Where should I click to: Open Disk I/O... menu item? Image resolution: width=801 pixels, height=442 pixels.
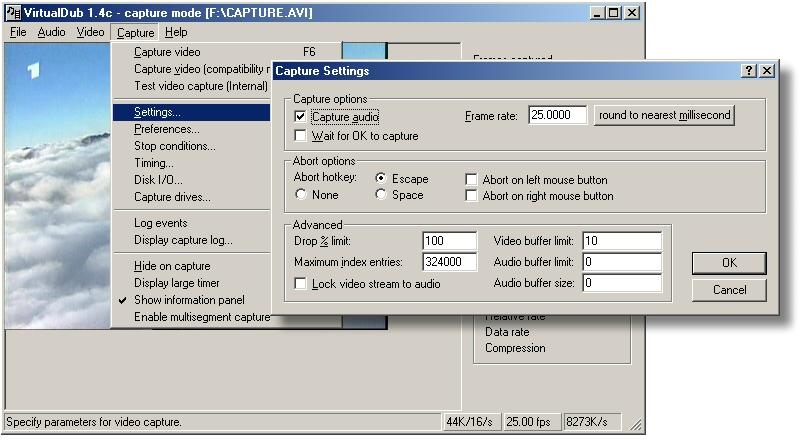click(x=192, y=179)
